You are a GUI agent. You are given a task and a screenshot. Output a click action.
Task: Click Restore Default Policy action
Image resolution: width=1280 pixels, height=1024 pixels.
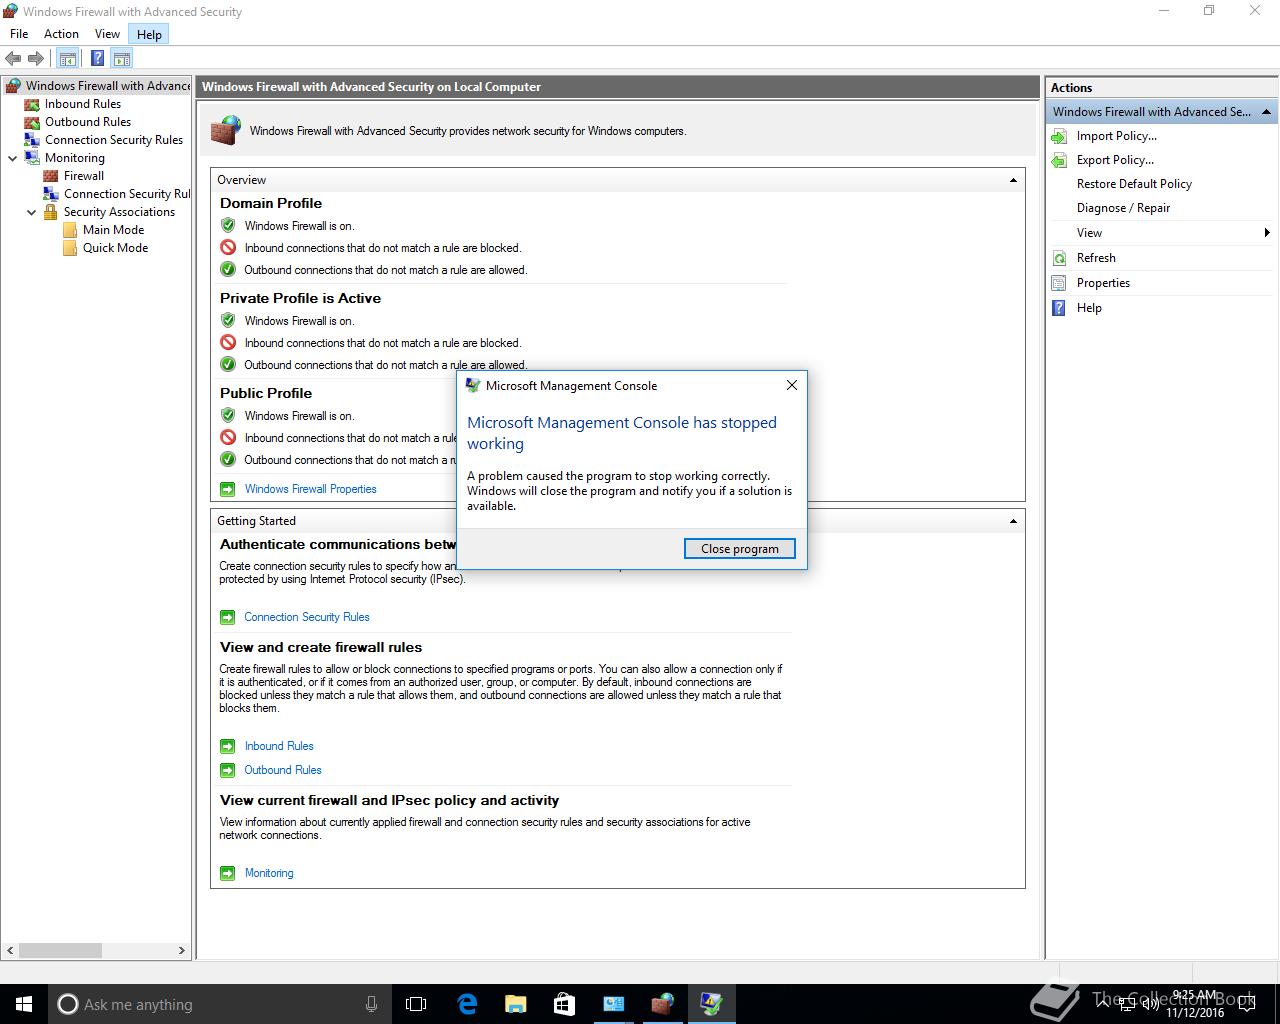click(1134, 184)
